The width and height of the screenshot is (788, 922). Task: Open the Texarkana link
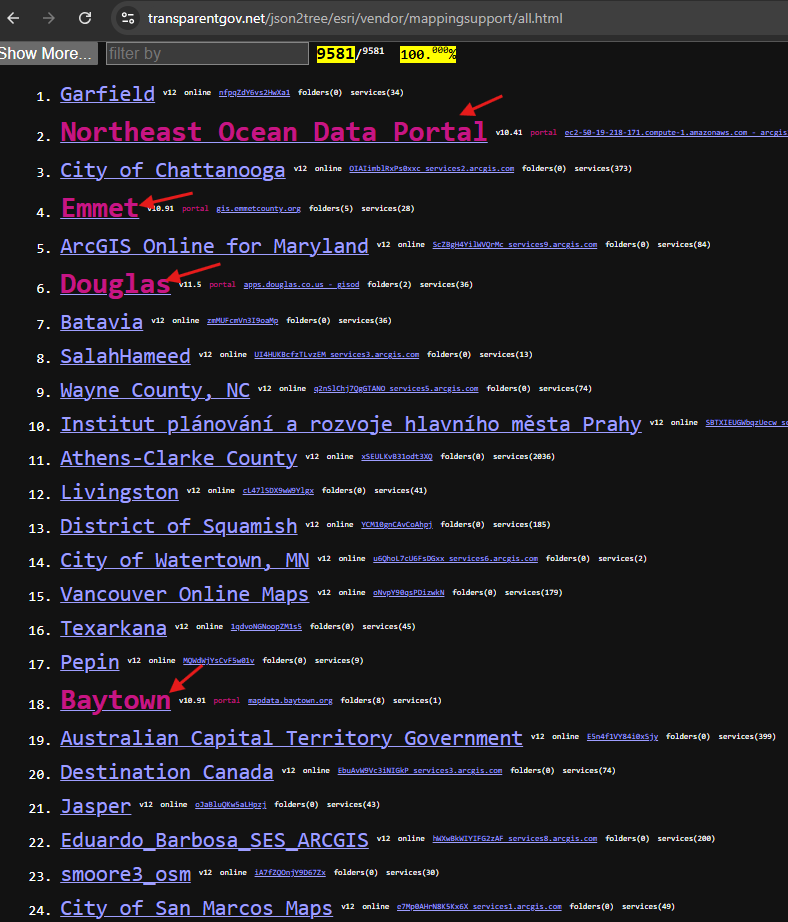click(x=113, y=629)
